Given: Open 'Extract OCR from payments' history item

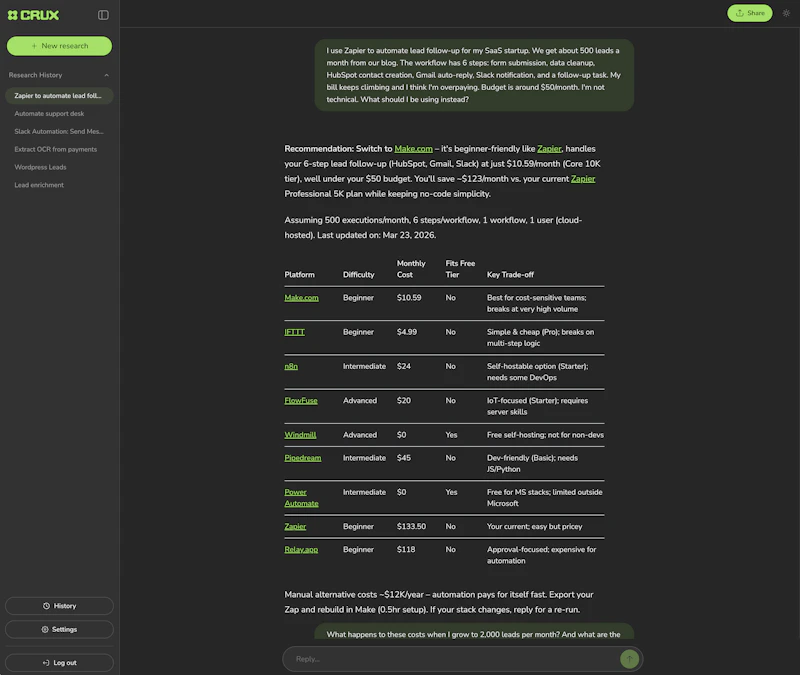Looking at the screenshot, I should click(56, 149).
